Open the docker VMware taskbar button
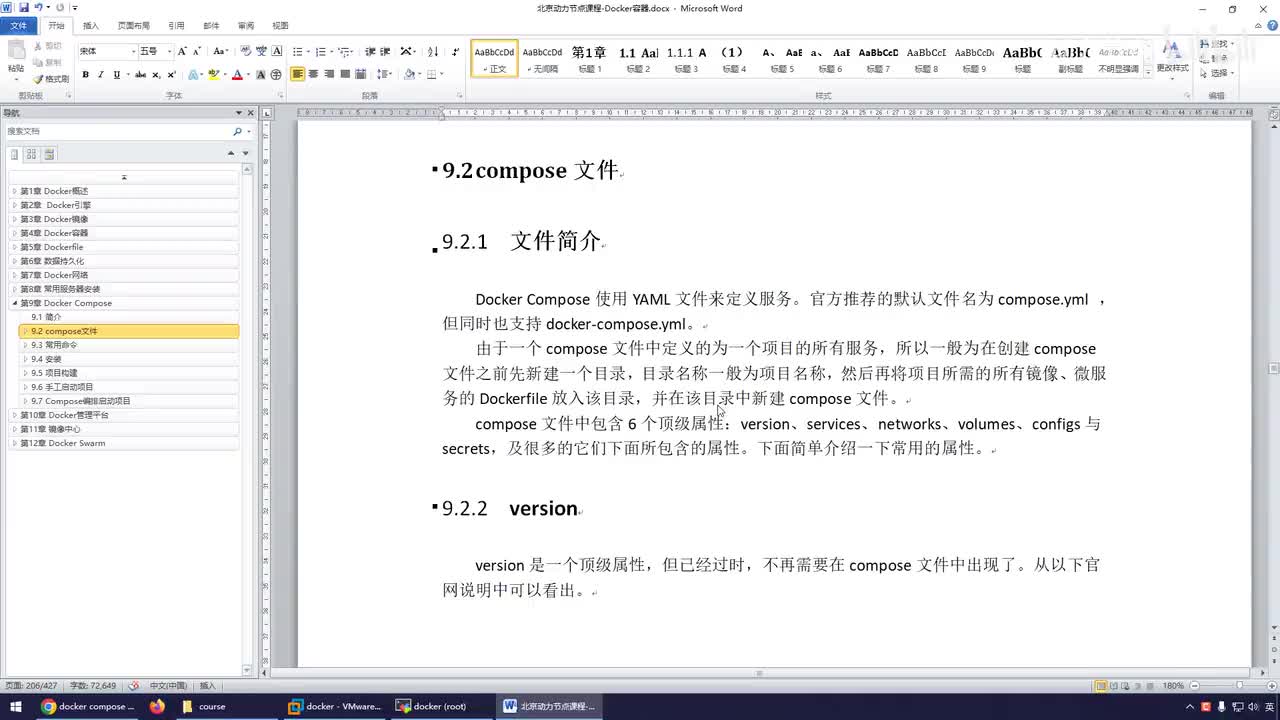The height and width of the screenshot is (720, 1280). (334, 706)
